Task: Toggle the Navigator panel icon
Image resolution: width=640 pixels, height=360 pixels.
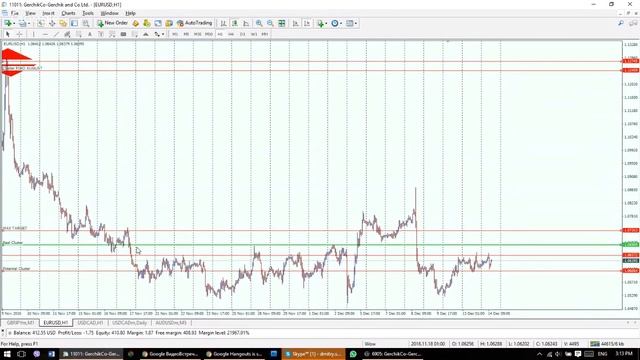Action: pos(63,23)
